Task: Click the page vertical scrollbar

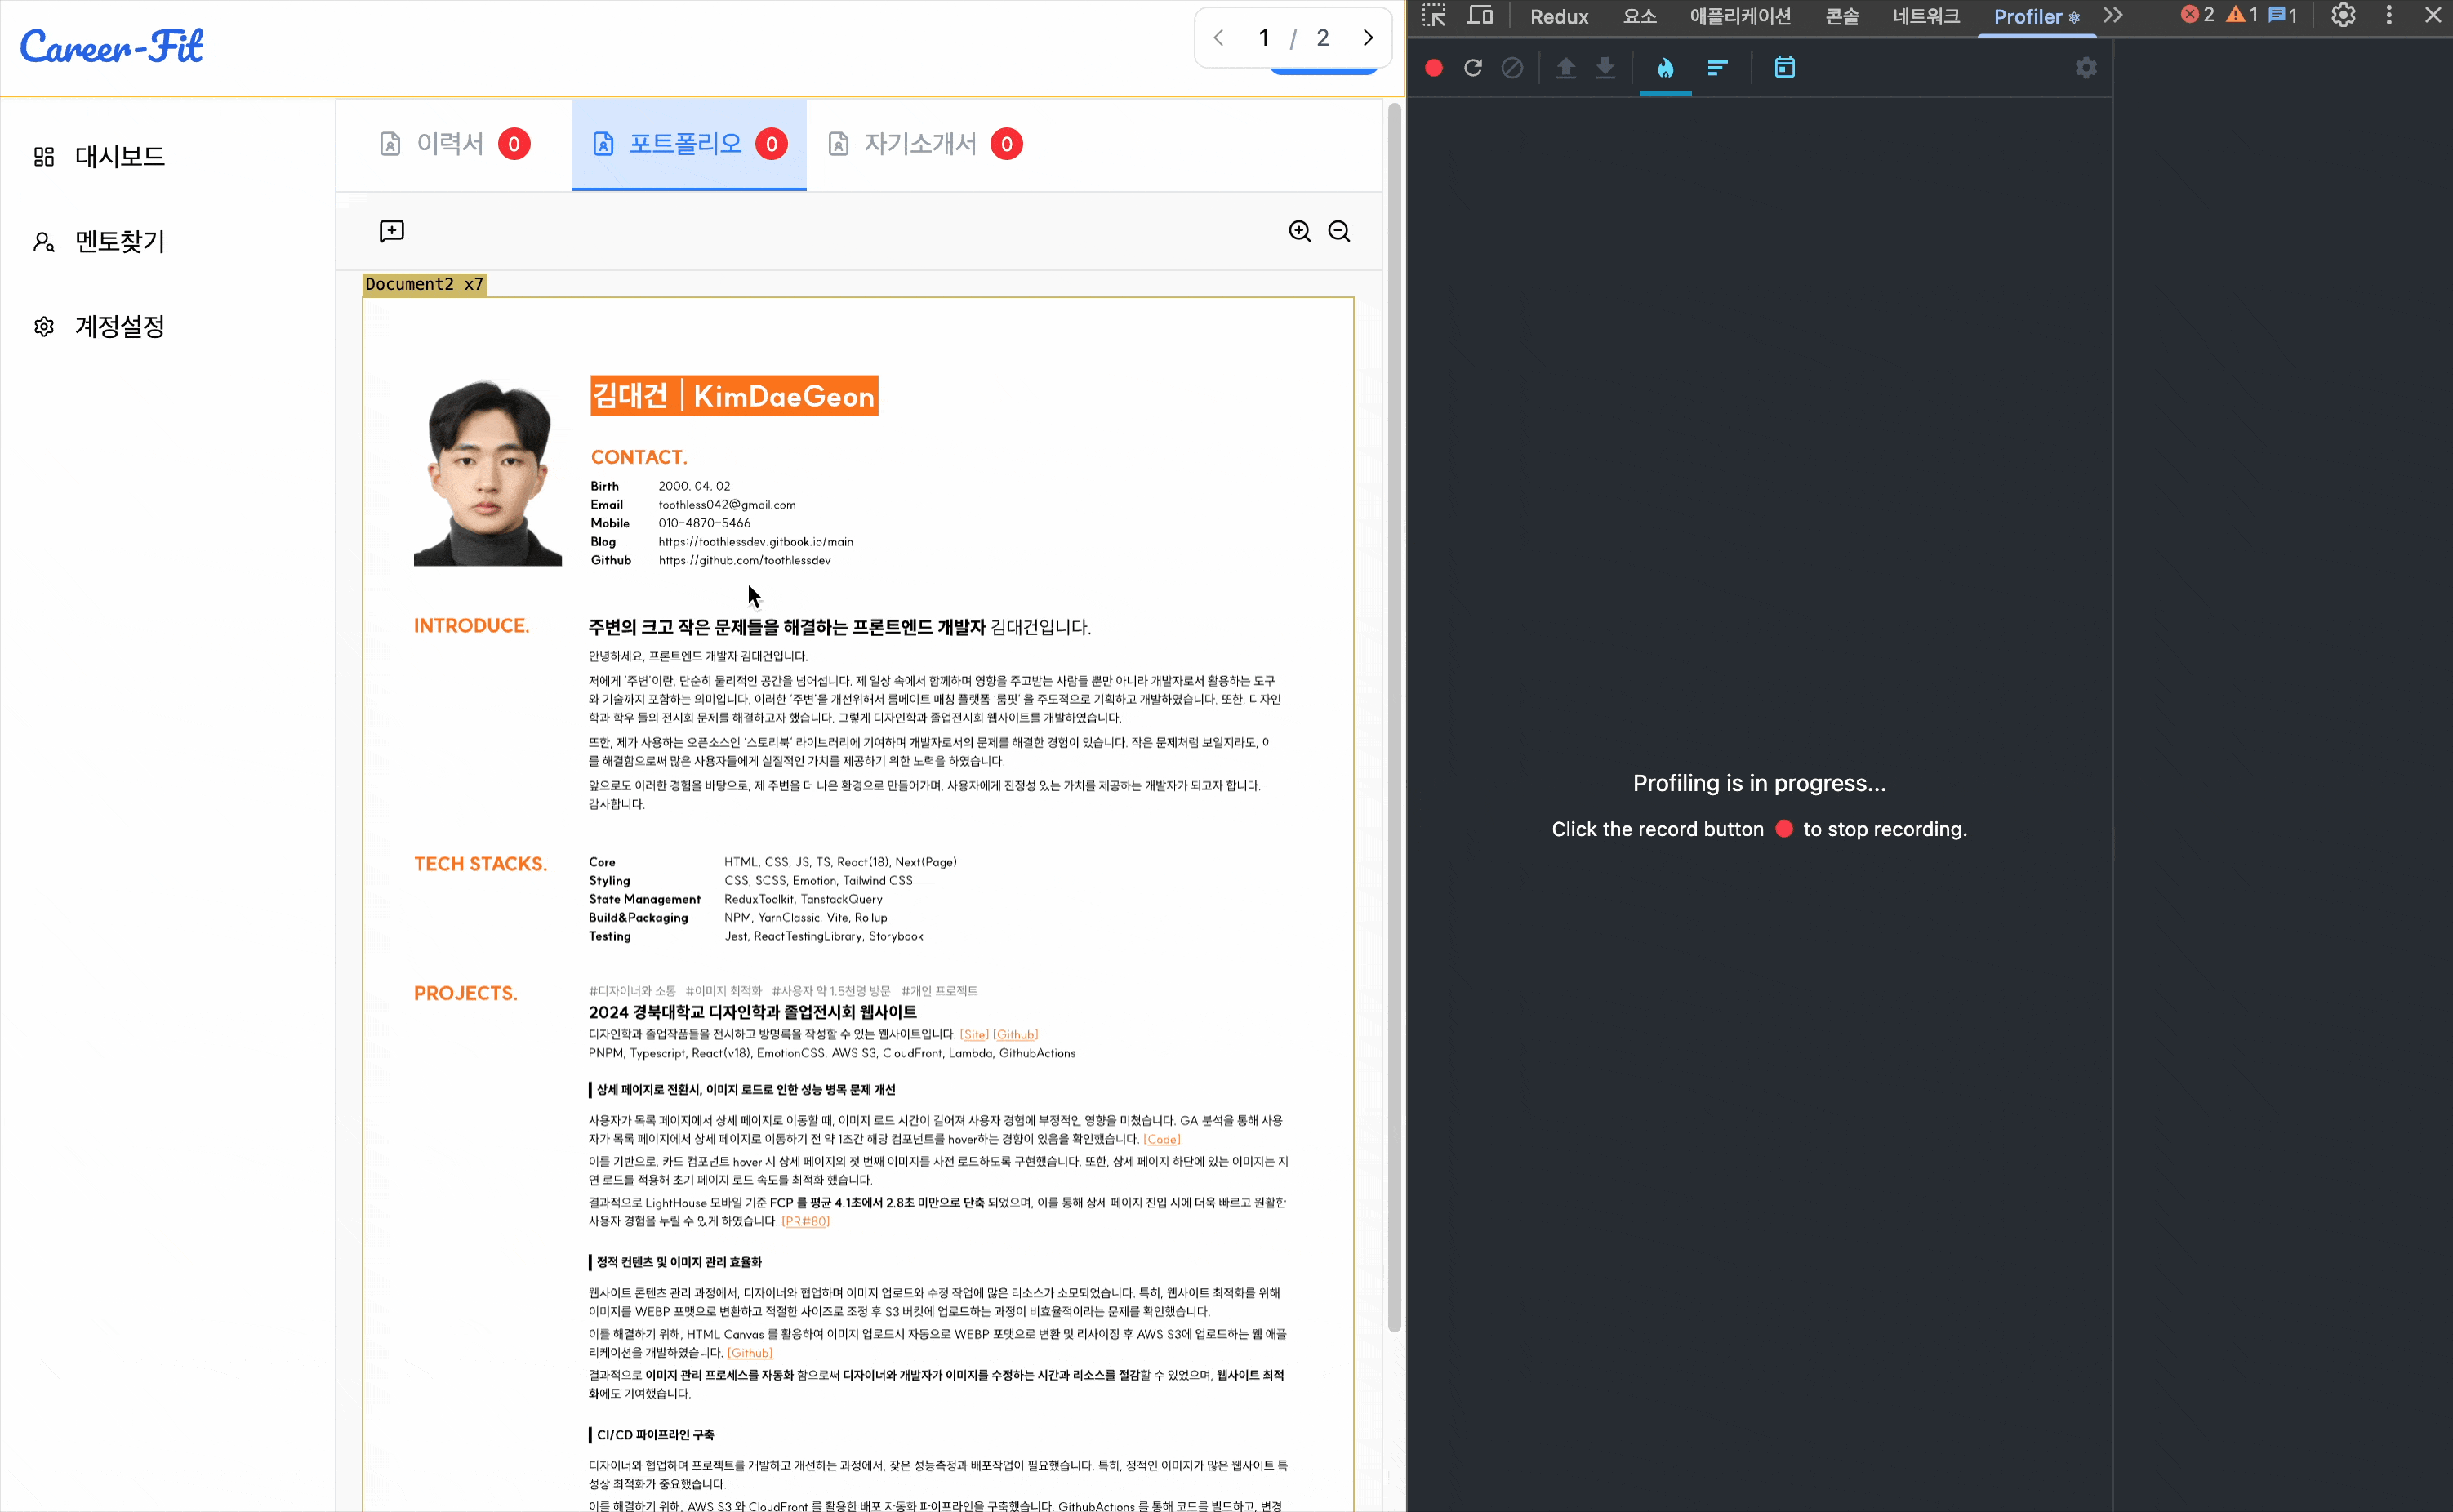Action: (x=1394, y=700)
